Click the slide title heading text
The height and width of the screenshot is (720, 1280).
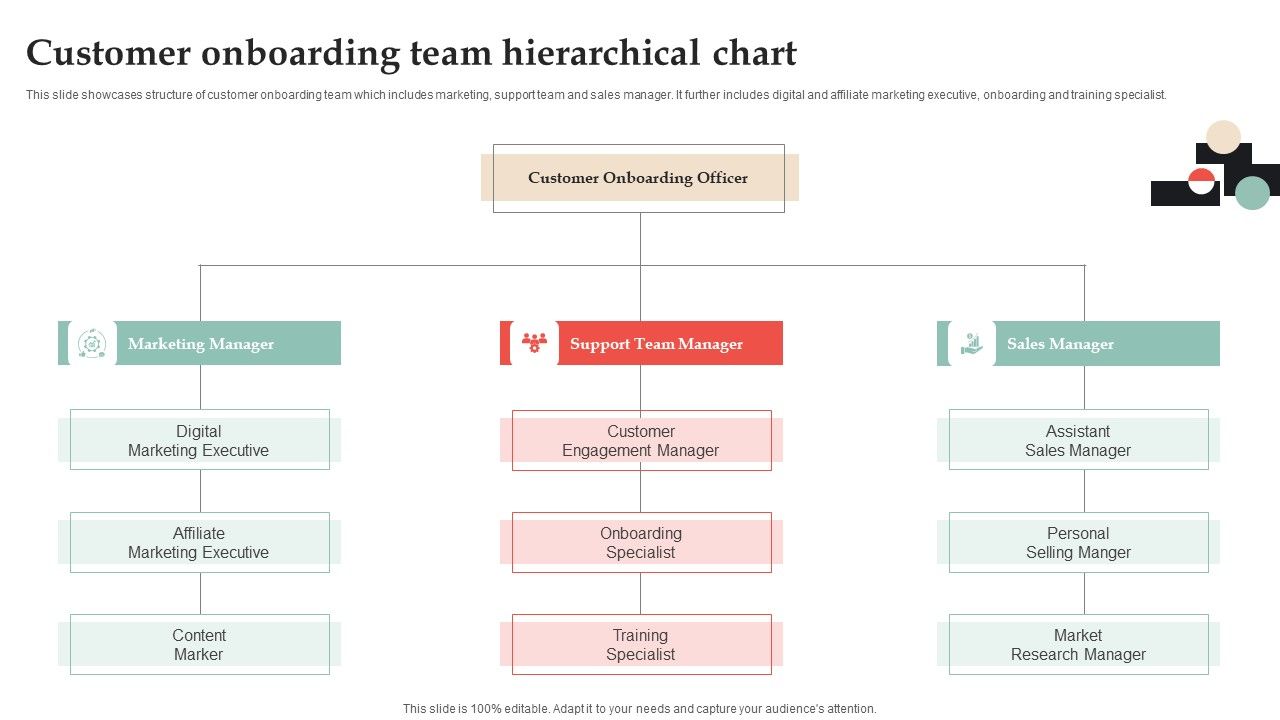tap(411, 53)
